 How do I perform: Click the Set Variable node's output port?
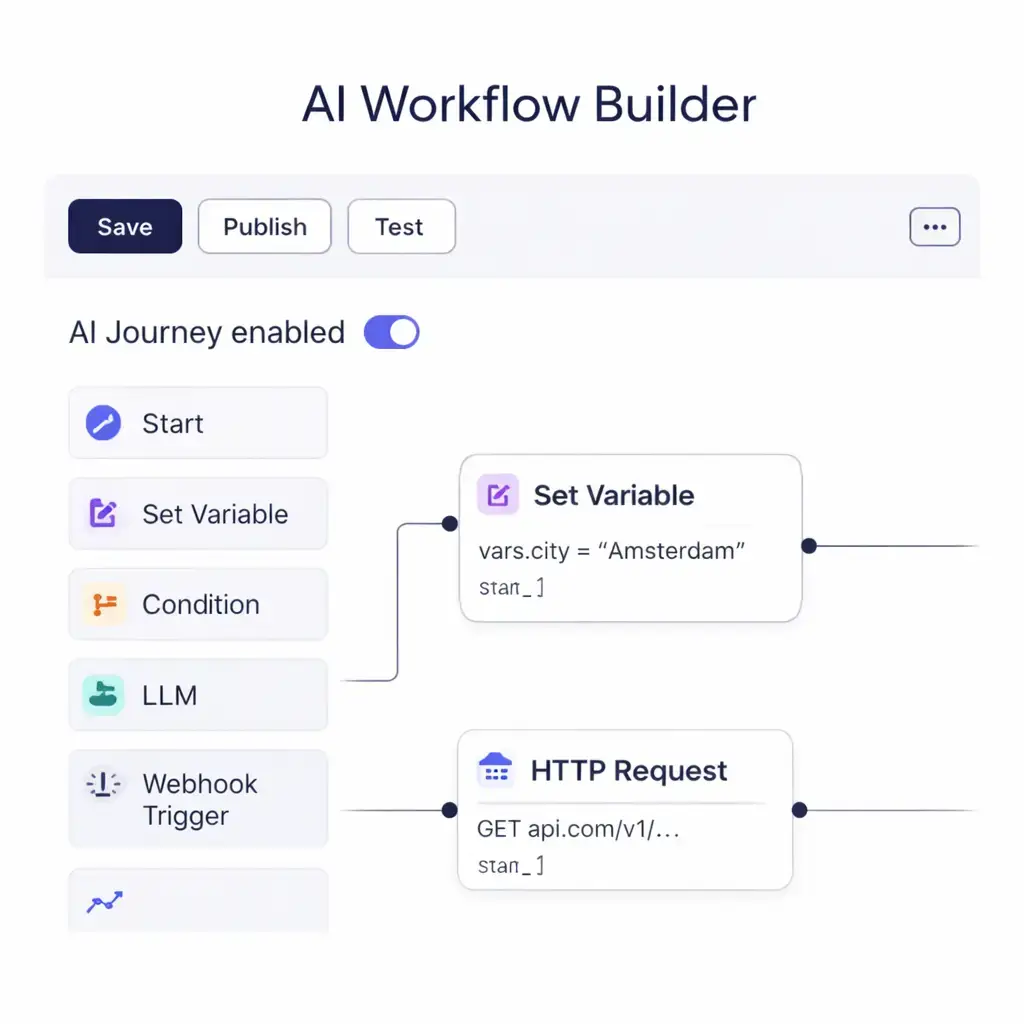(809, 546)
